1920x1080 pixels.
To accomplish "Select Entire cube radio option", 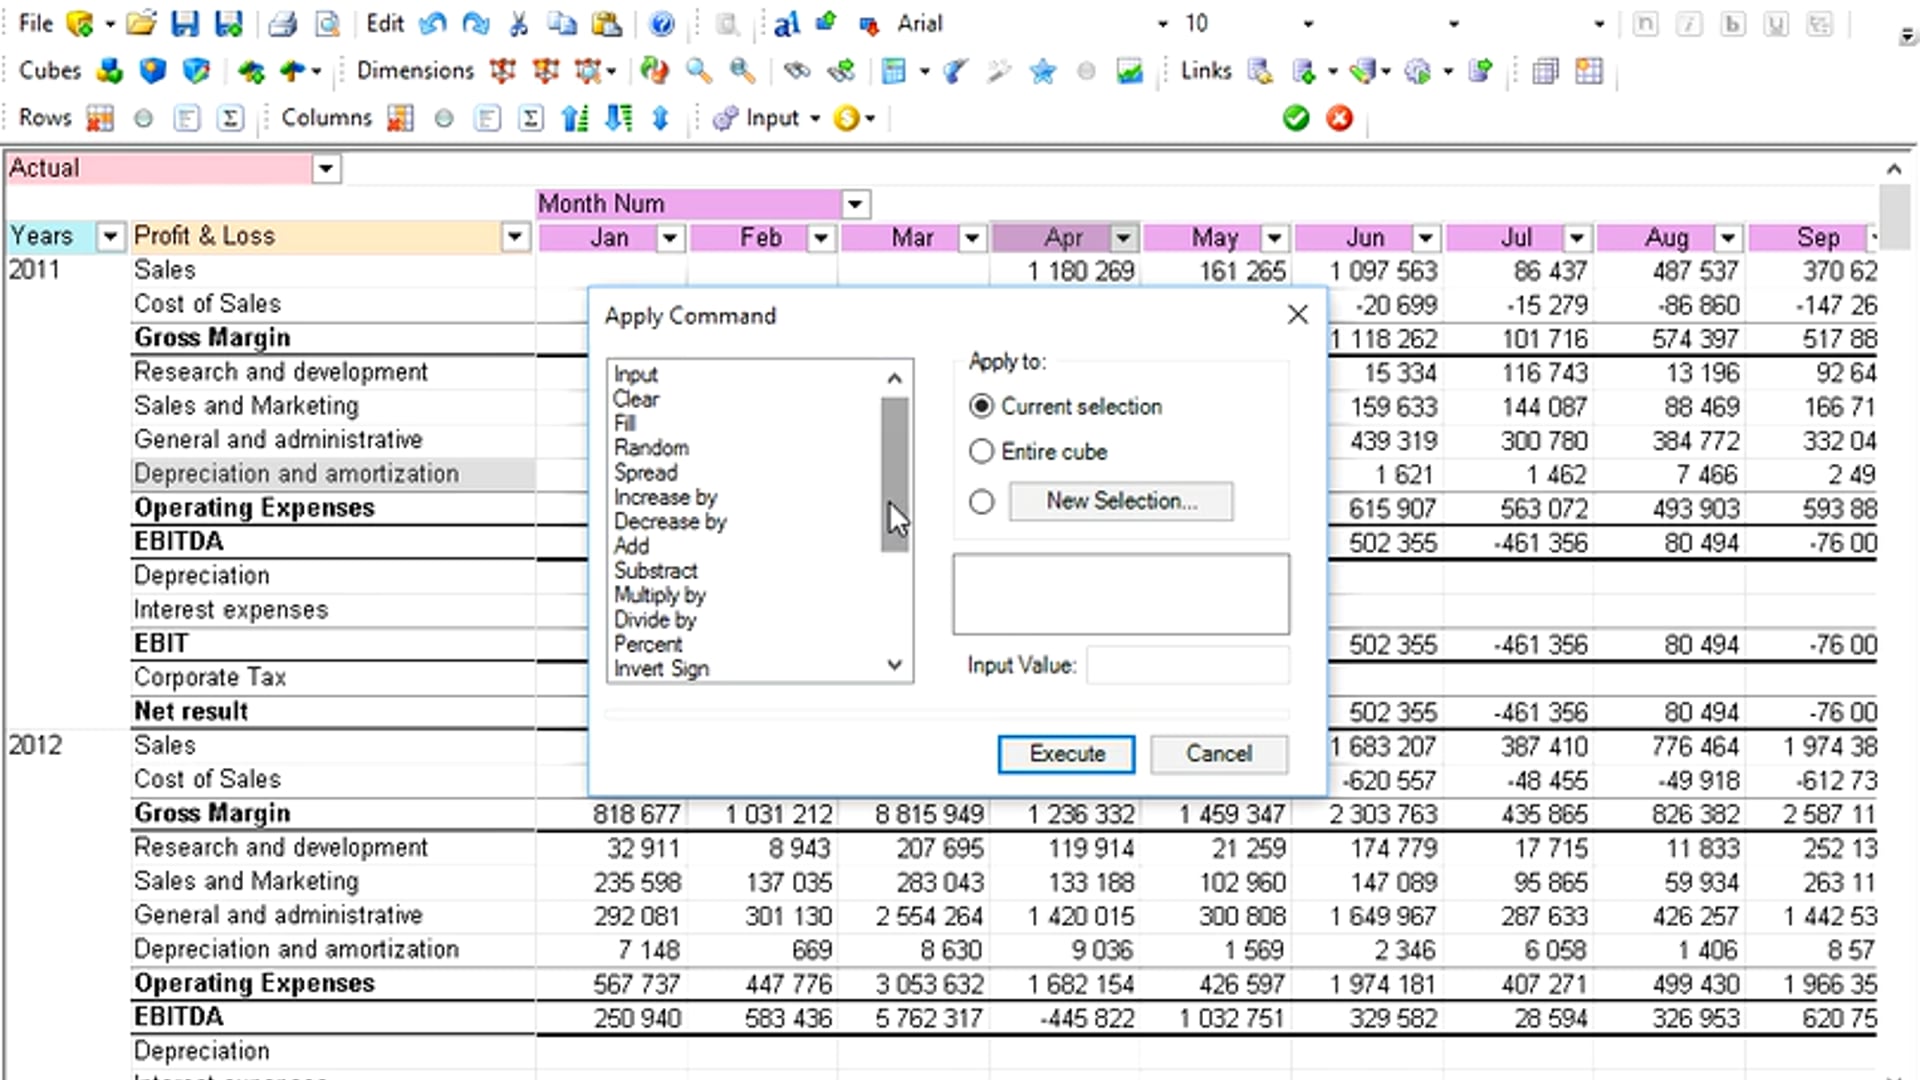I will 982,451.
